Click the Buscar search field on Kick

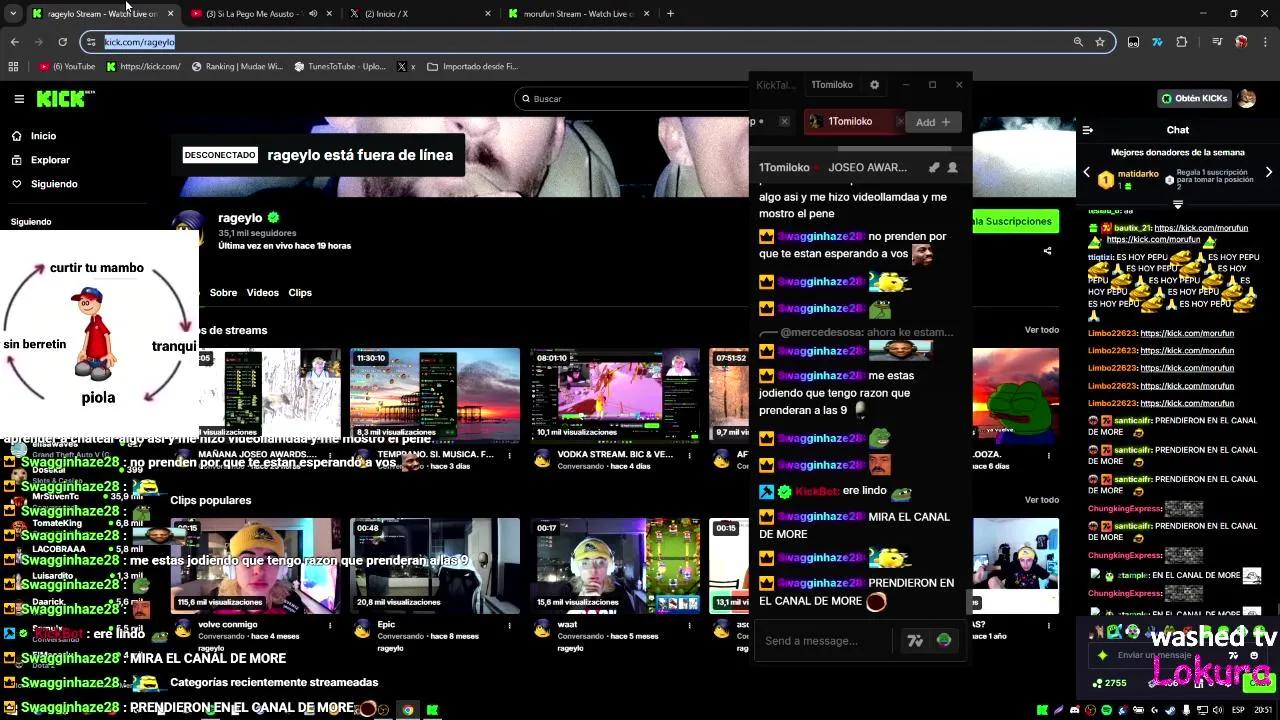tap(632, 99)
